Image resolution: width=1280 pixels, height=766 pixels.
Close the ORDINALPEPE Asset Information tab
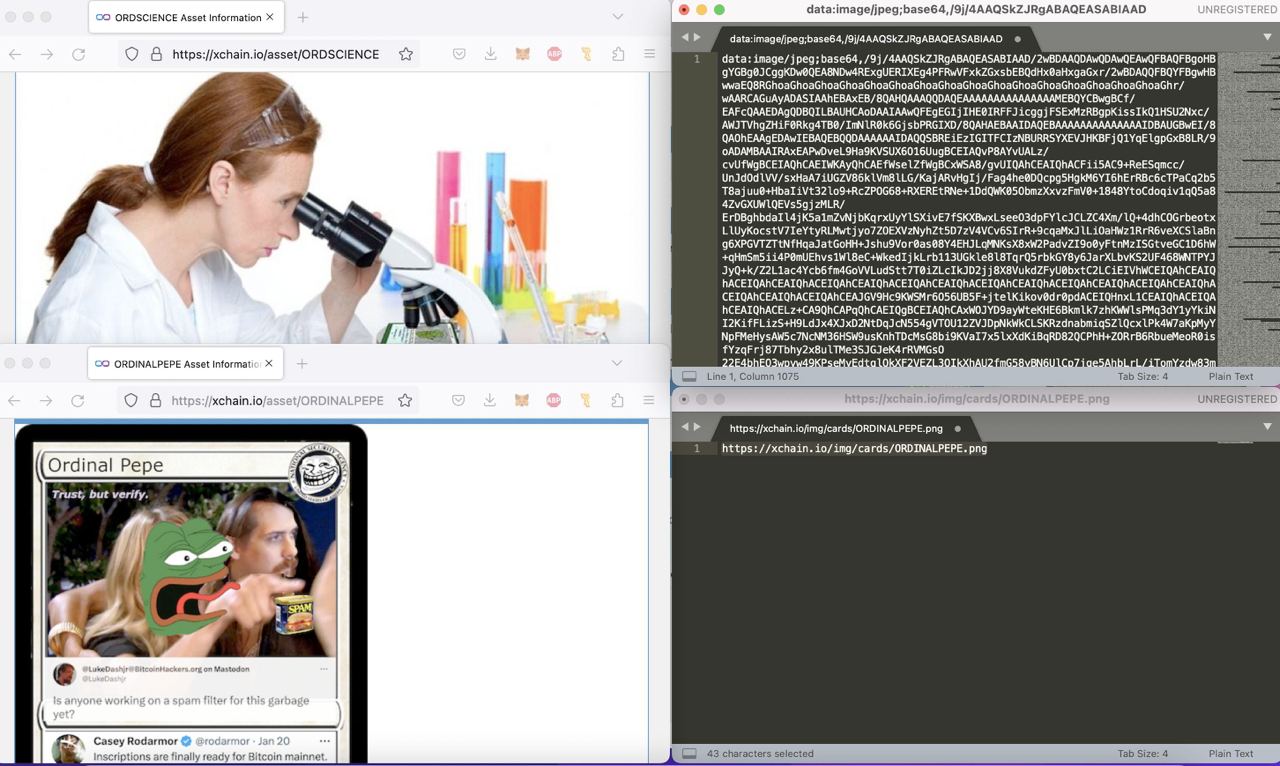(269, 363)
